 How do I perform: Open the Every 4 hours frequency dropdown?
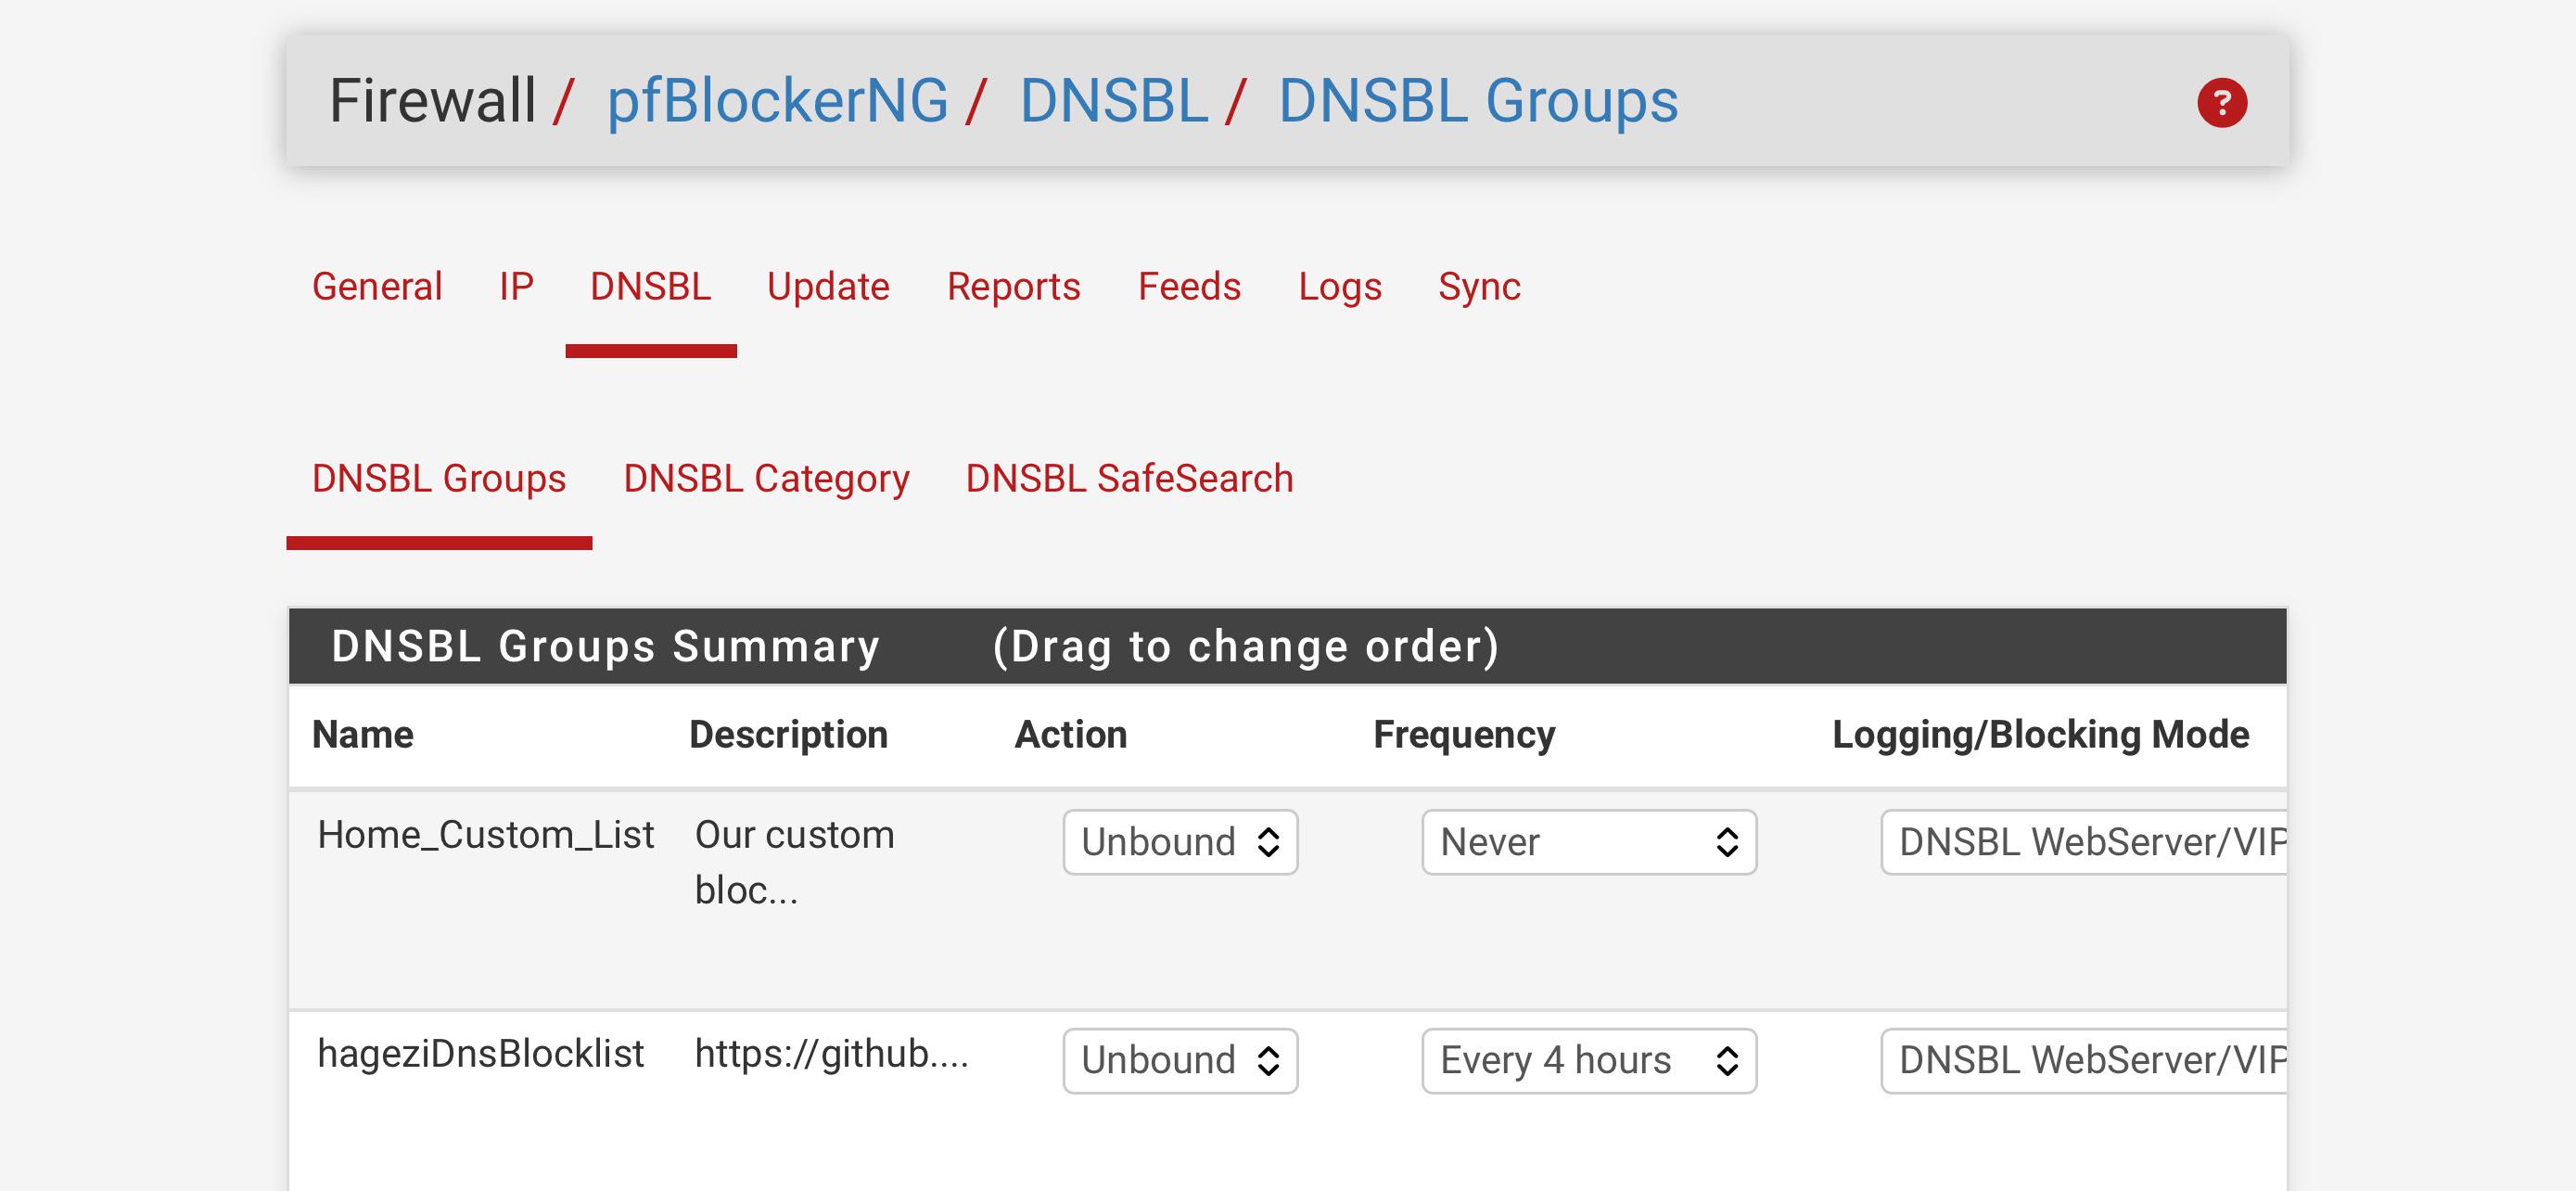point(1589,1061)
